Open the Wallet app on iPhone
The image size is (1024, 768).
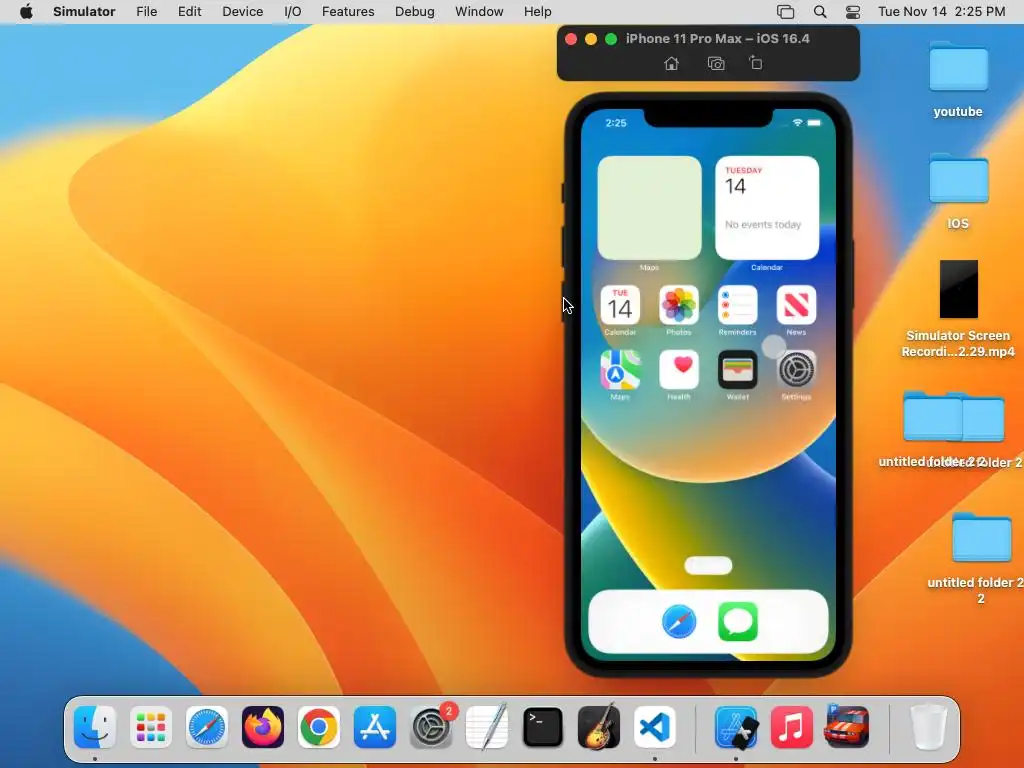point(737,370)
